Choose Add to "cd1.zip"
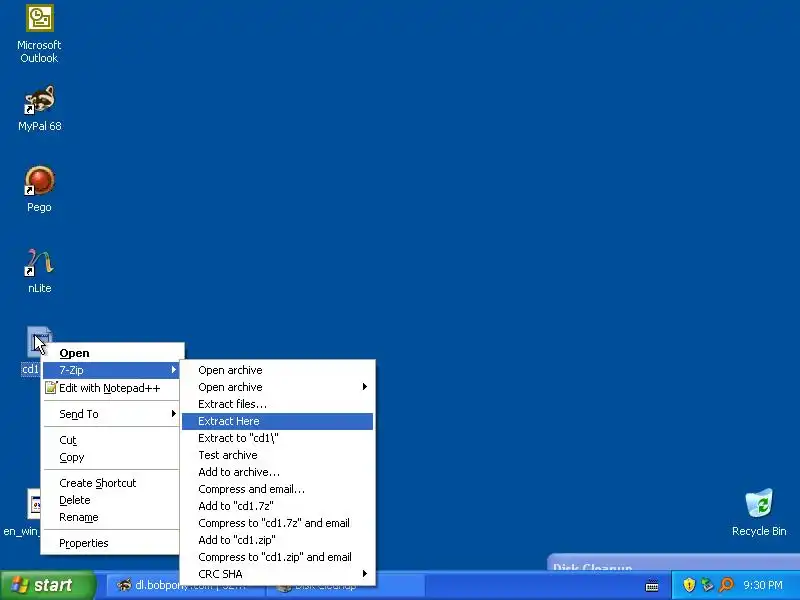800x600 pixels. coord(278,540)
